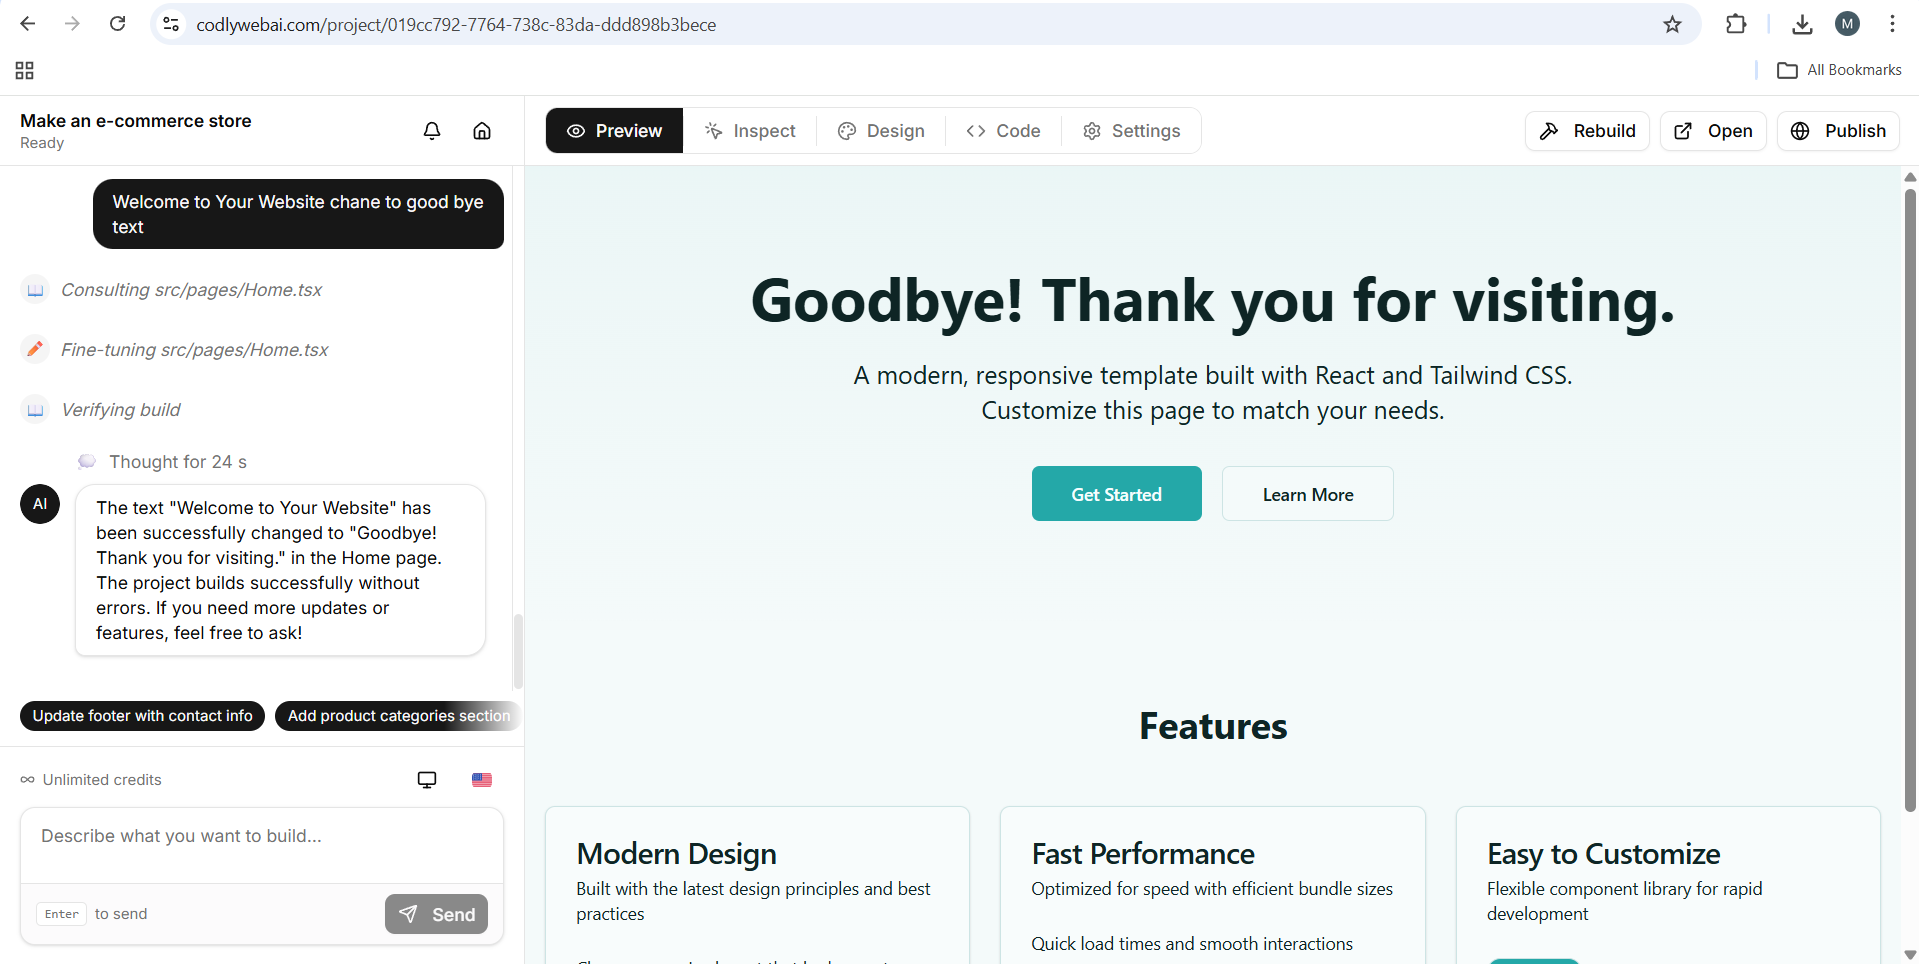
Task: Click the notification bell icon
Action: tap(432, 131)
